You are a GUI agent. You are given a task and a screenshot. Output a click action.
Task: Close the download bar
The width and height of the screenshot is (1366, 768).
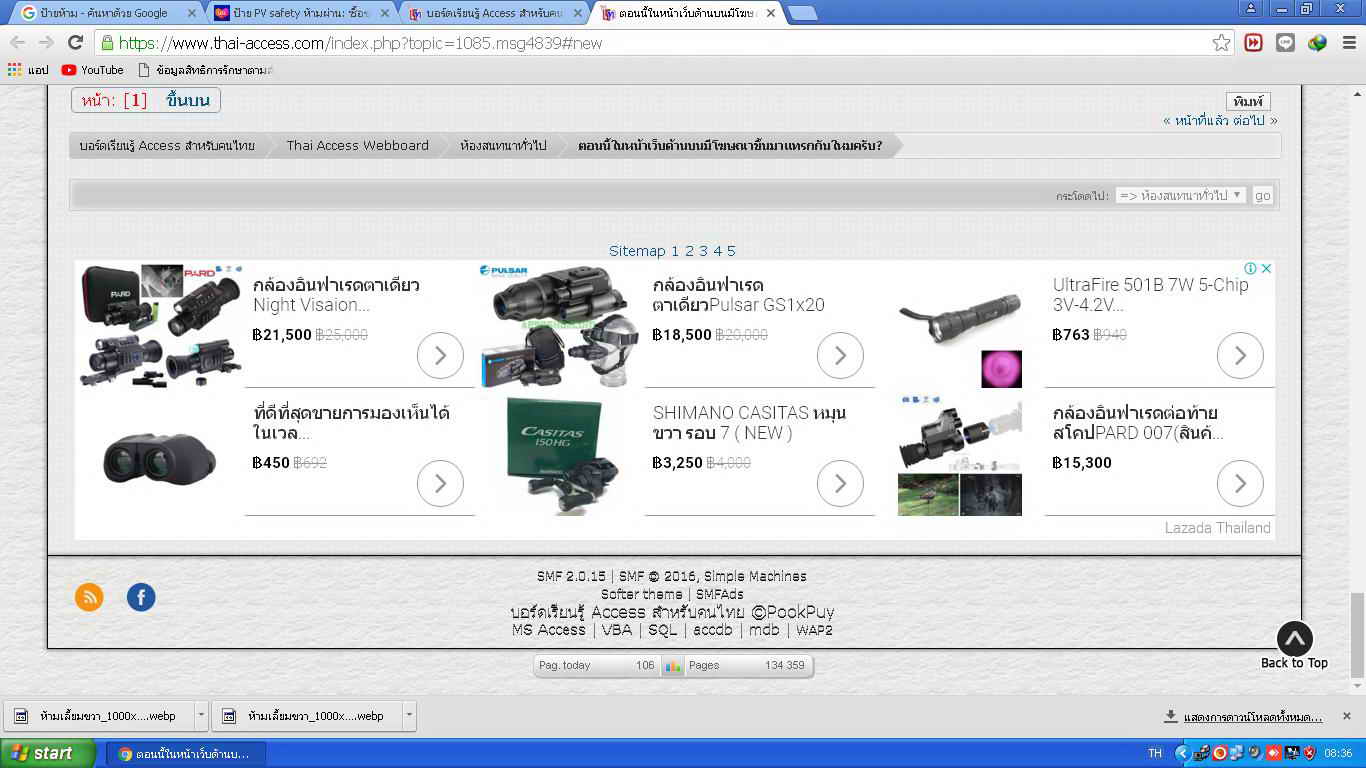pos(1346,716)
